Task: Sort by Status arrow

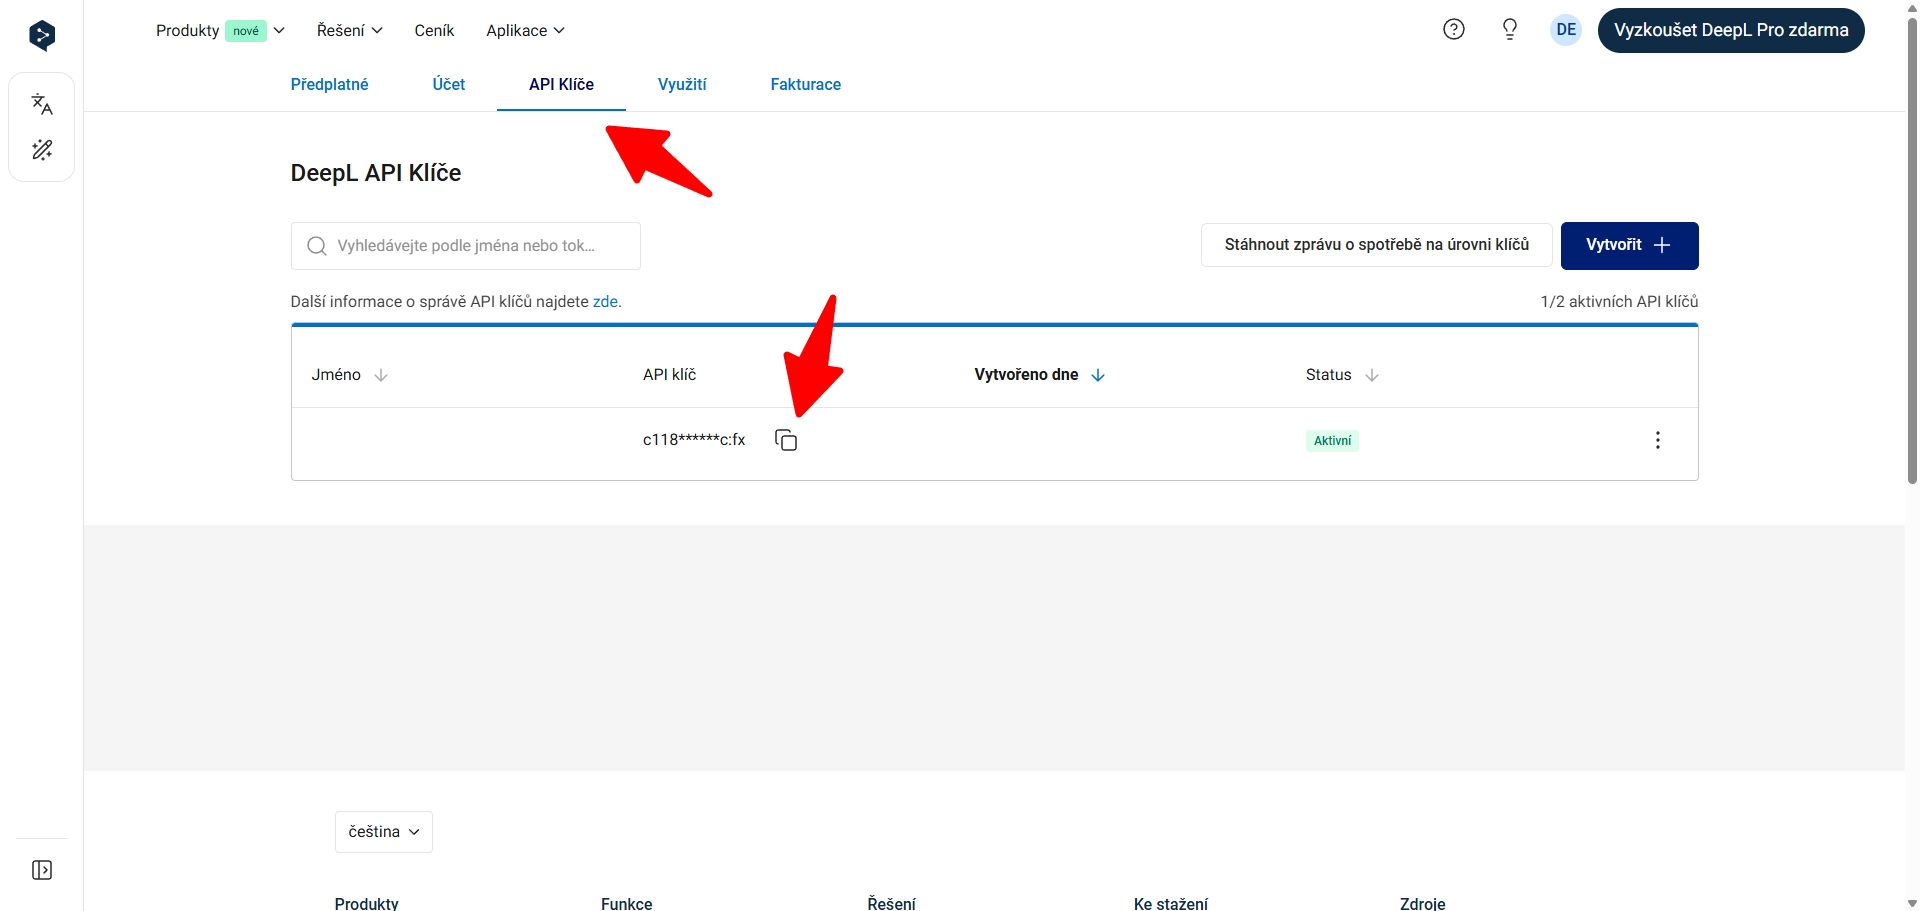Action: click(1372, 375)
